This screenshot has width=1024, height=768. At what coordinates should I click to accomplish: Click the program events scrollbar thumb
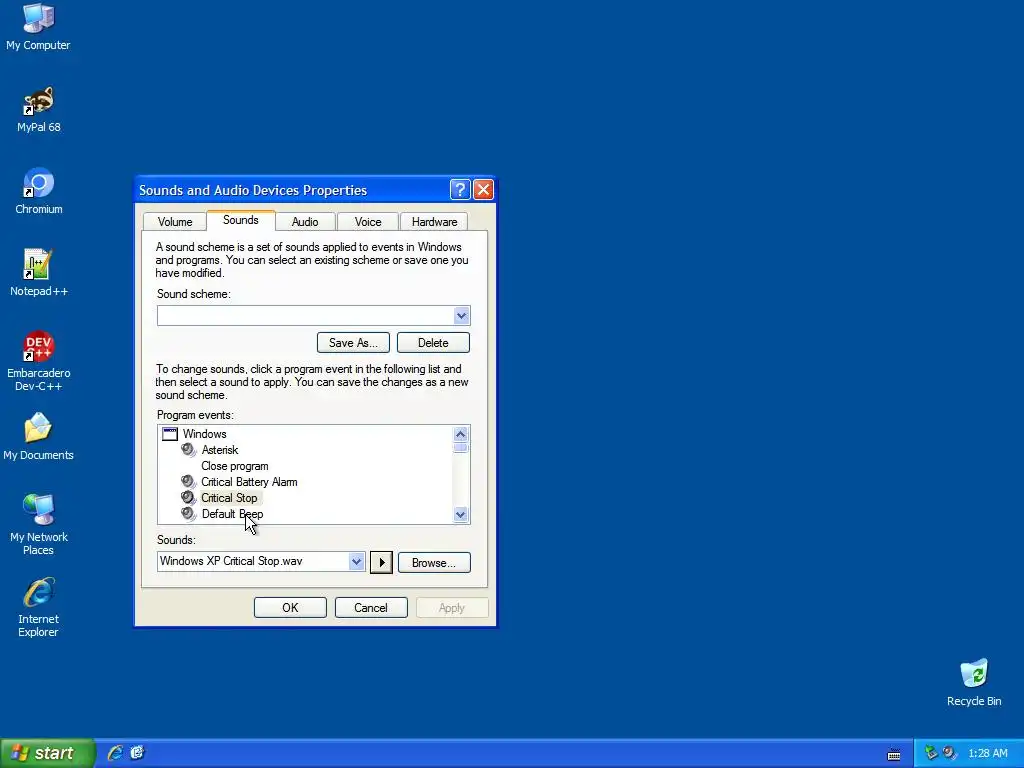(460, 448)
